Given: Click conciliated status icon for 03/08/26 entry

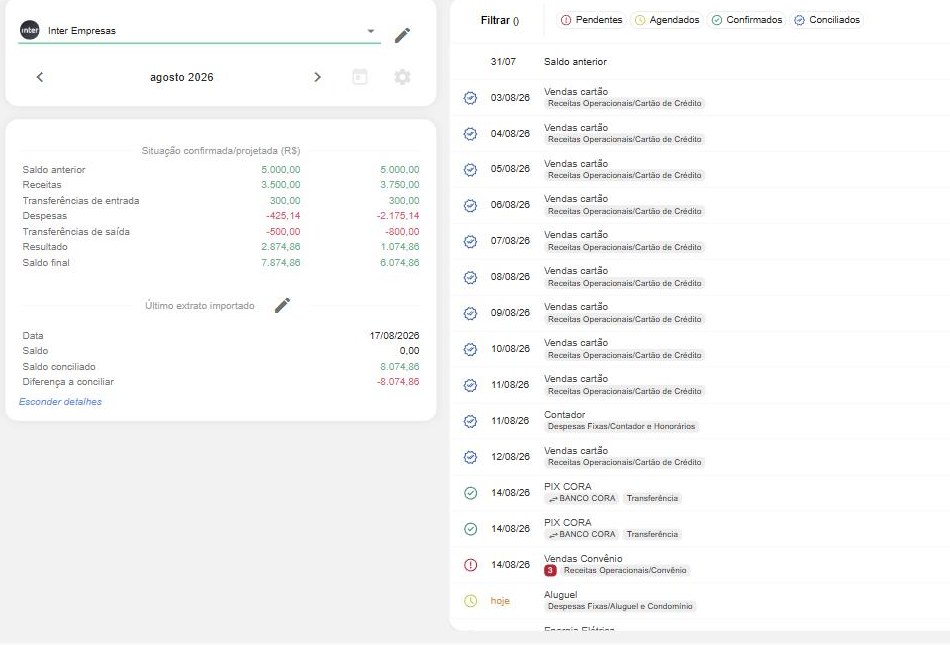Looking at the screenshot, I should (470, 98).
